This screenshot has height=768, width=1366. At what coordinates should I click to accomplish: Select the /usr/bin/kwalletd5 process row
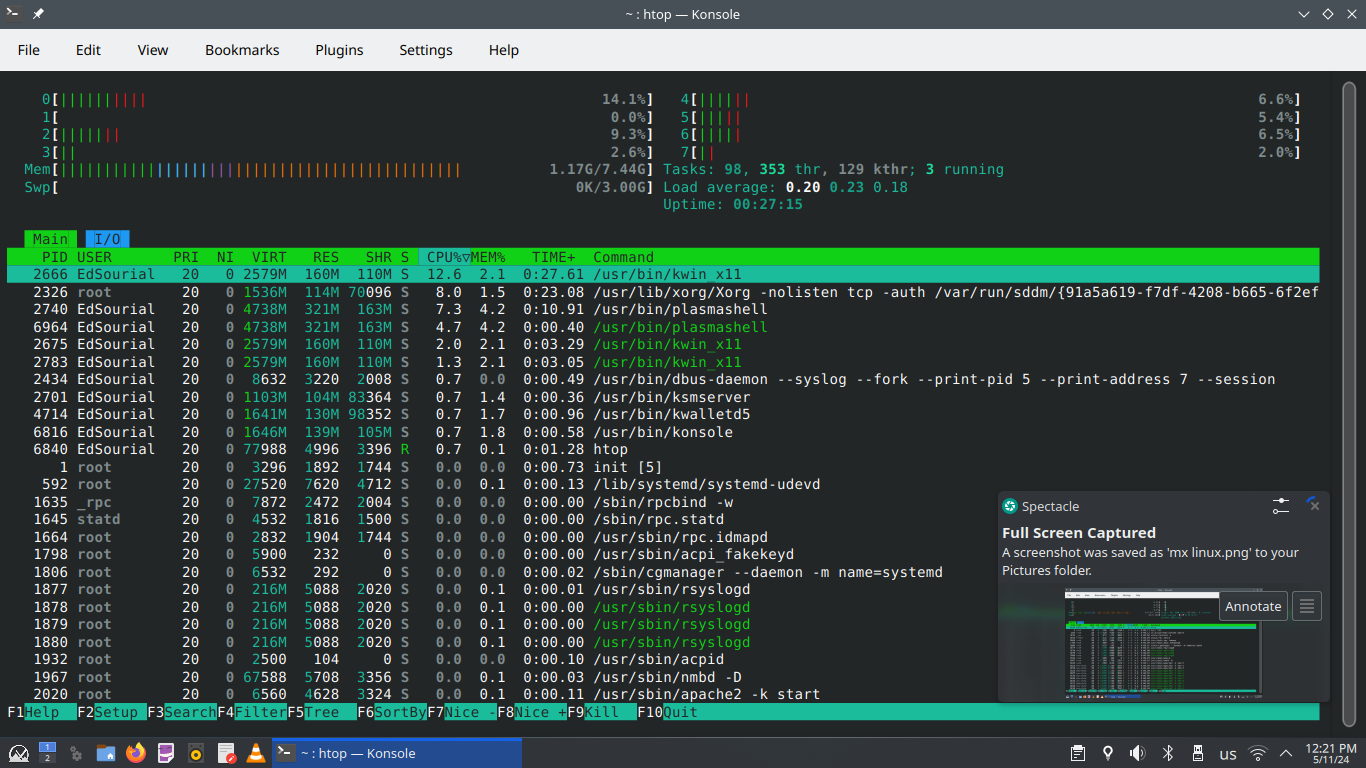663,414
